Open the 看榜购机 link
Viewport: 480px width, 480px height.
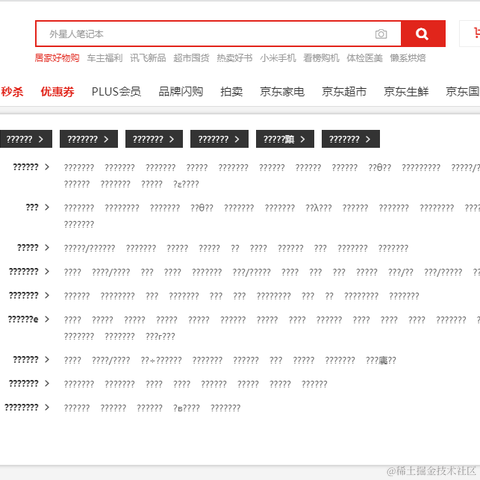321,58
